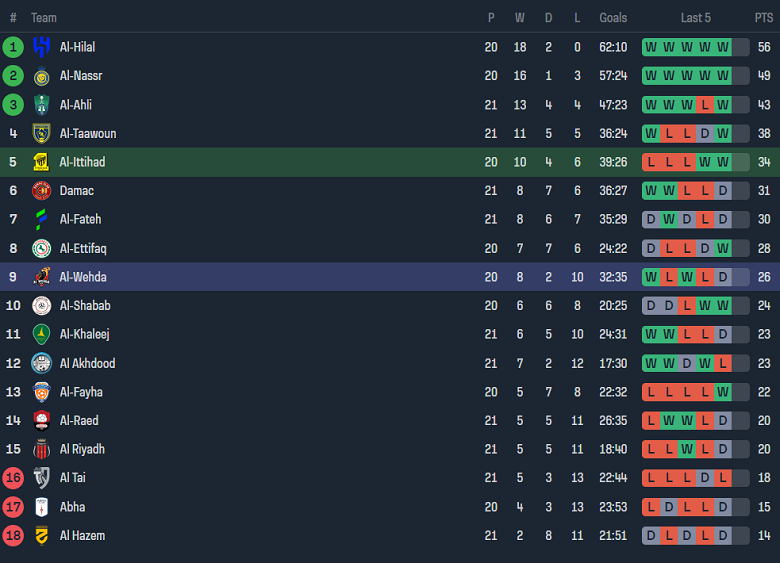The image size is (780, 563).
Task: Click the Al-Nassr club crest icon
Action: (41, 76)
